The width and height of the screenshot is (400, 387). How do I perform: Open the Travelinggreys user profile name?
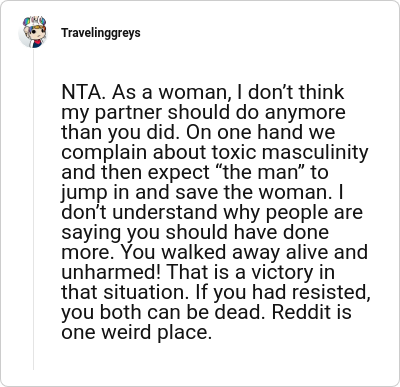click(101, 33)
